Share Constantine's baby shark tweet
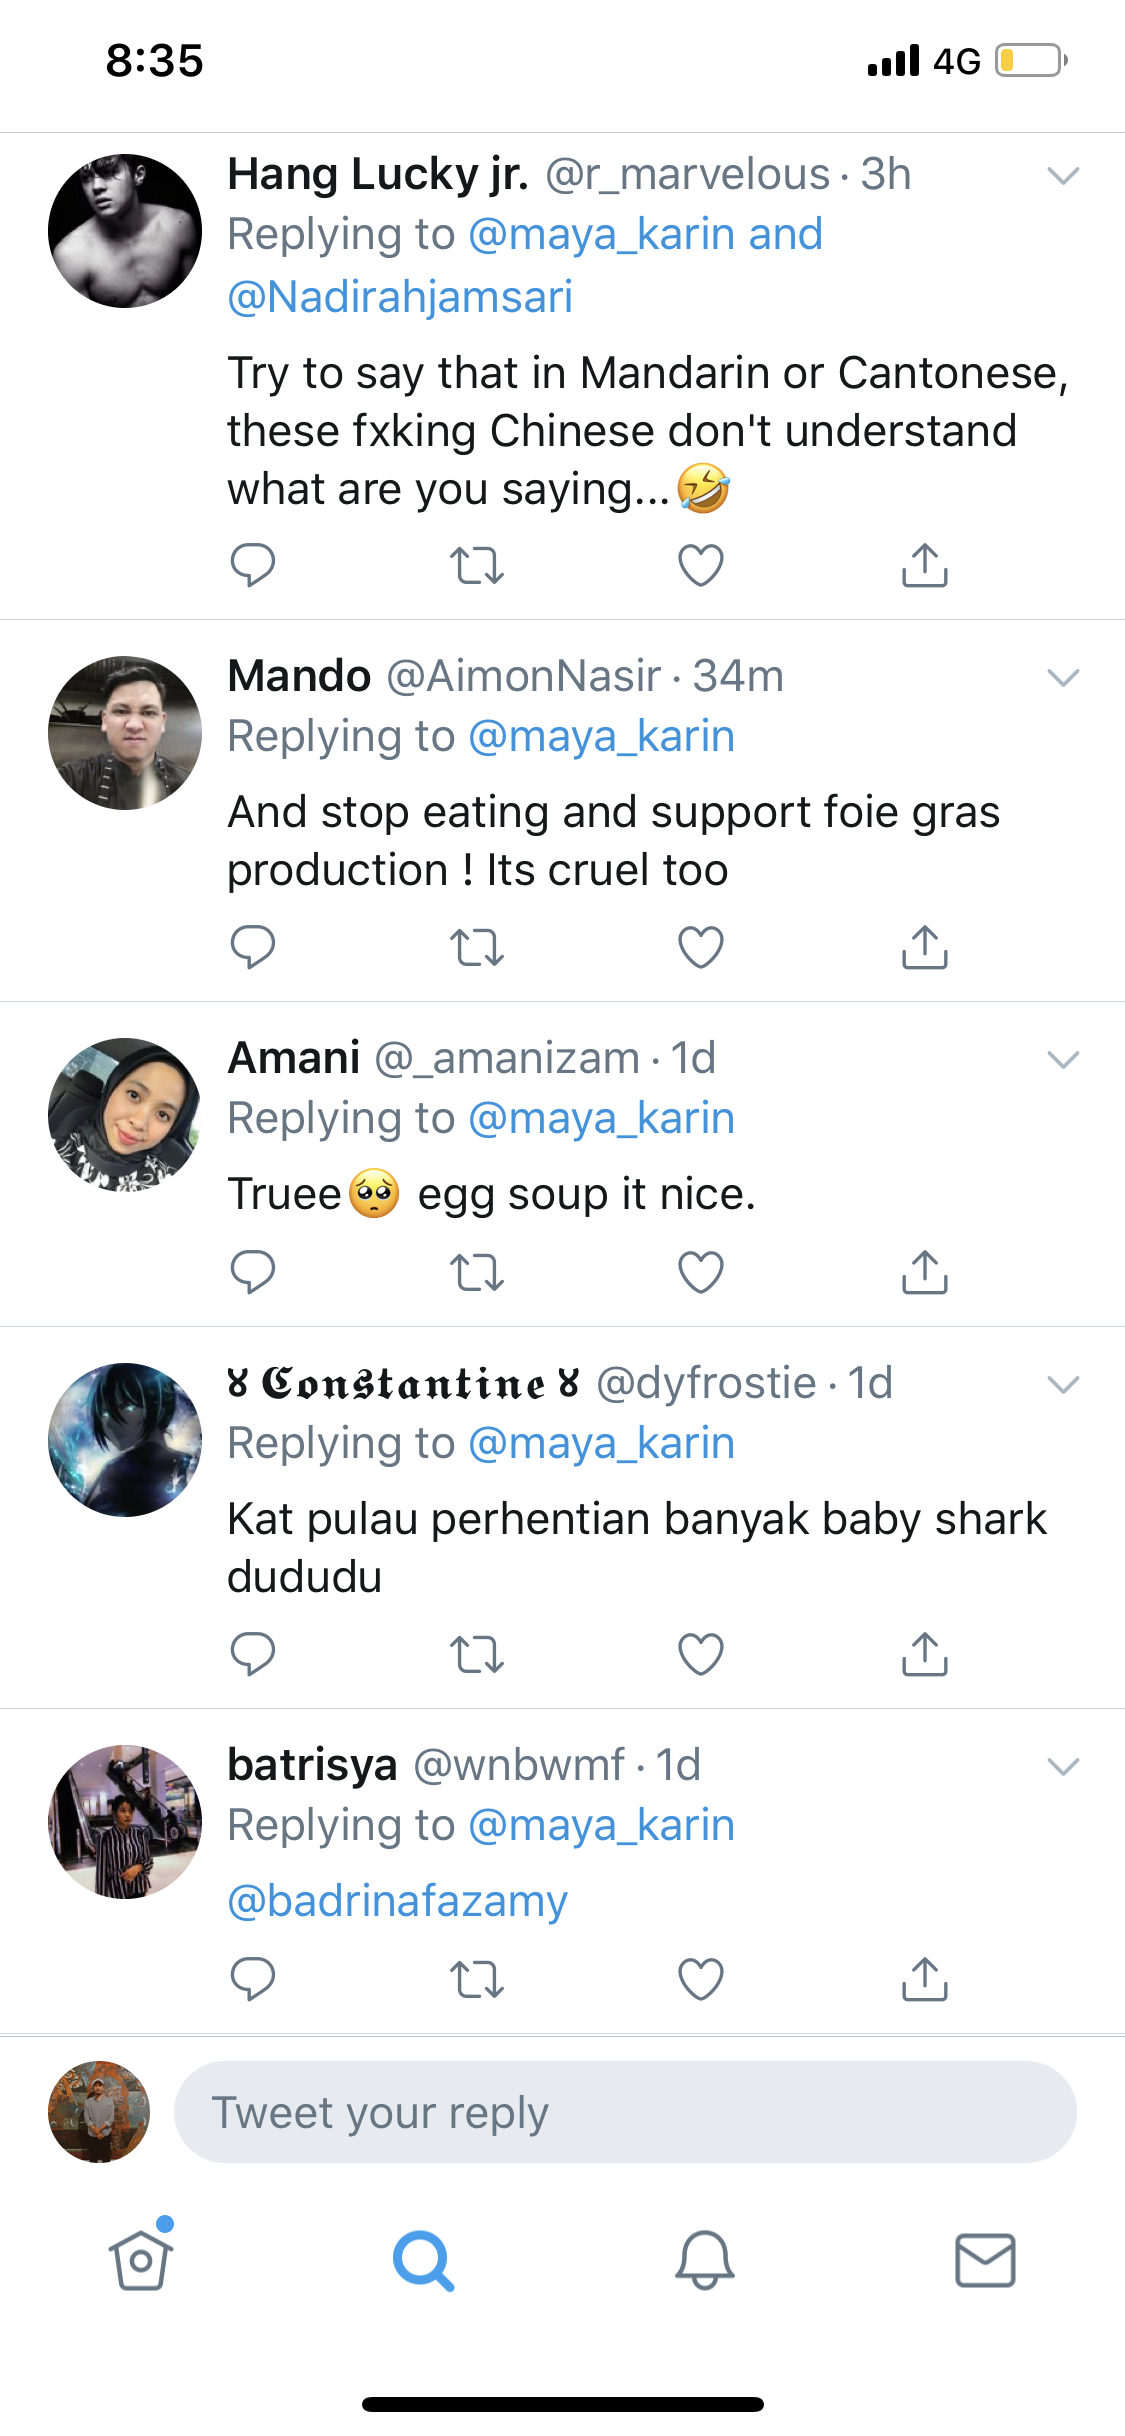The width and height of the screenshot is (1125, 2436). pos(924,1654)
